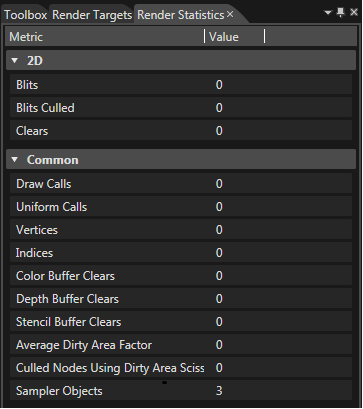Viewport: 363px width, 409px height.
Task: Open the panel options dropdown arrow
Action: pyautogui.click(x=328, y=13)
